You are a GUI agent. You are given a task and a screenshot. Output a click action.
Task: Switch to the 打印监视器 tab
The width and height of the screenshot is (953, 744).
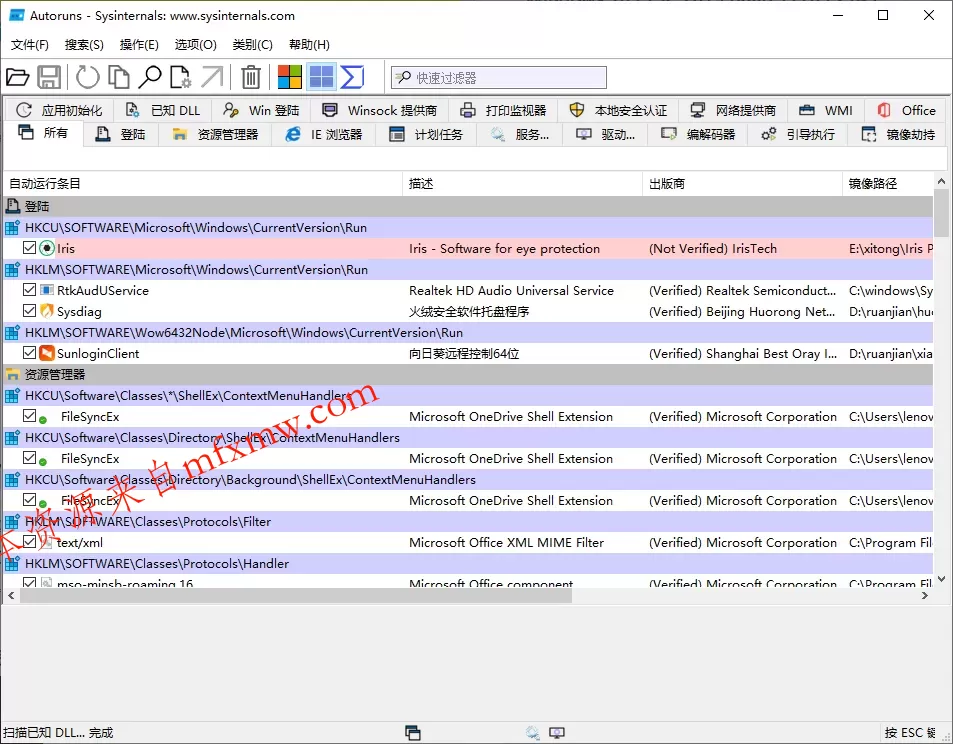504,110
